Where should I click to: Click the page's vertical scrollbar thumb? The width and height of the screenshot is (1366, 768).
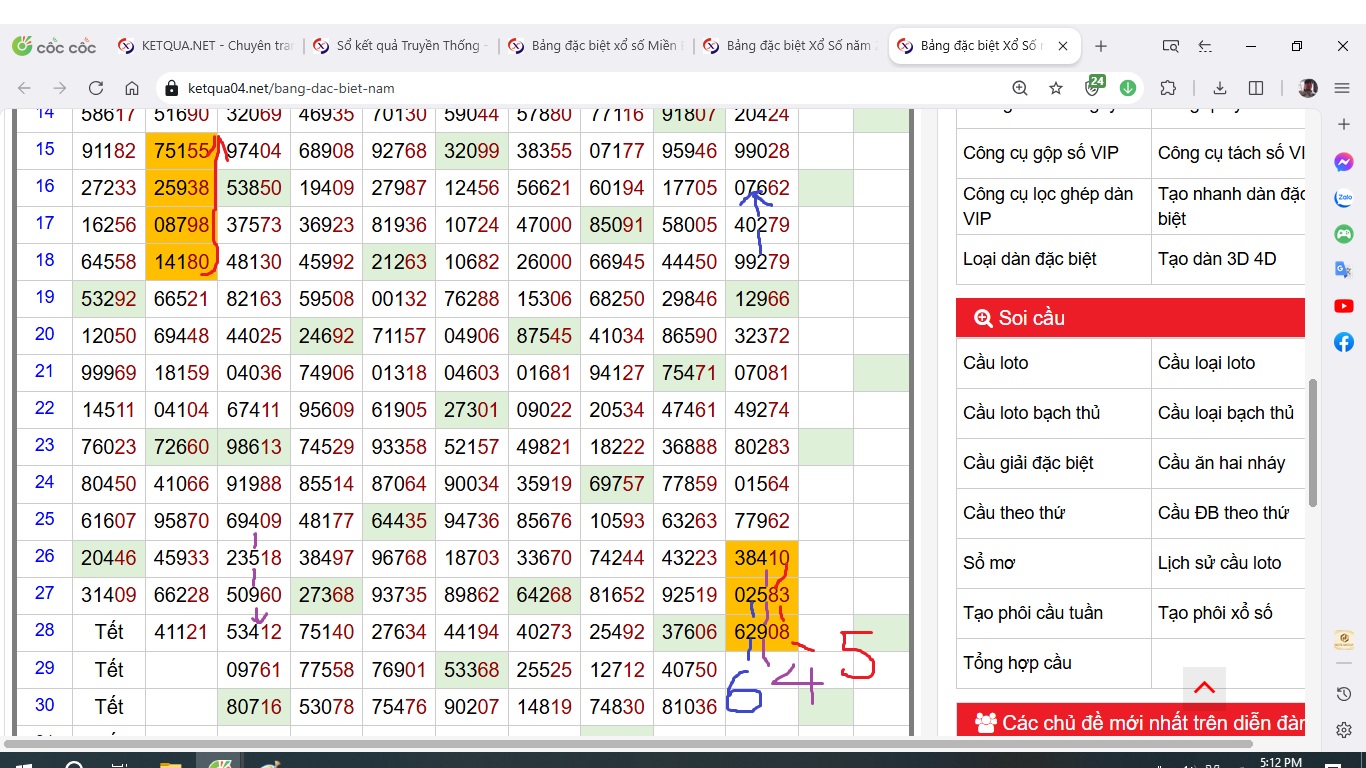[1313, 442]
